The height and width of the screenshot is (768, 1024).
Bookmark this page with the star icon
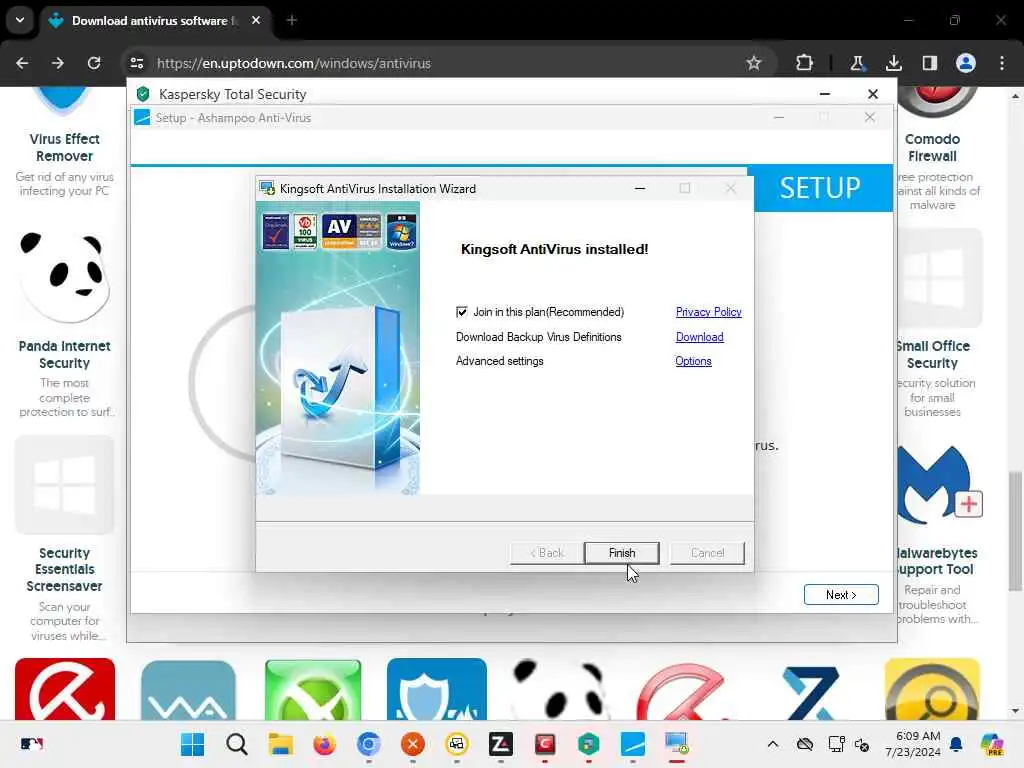pos(754,63)
